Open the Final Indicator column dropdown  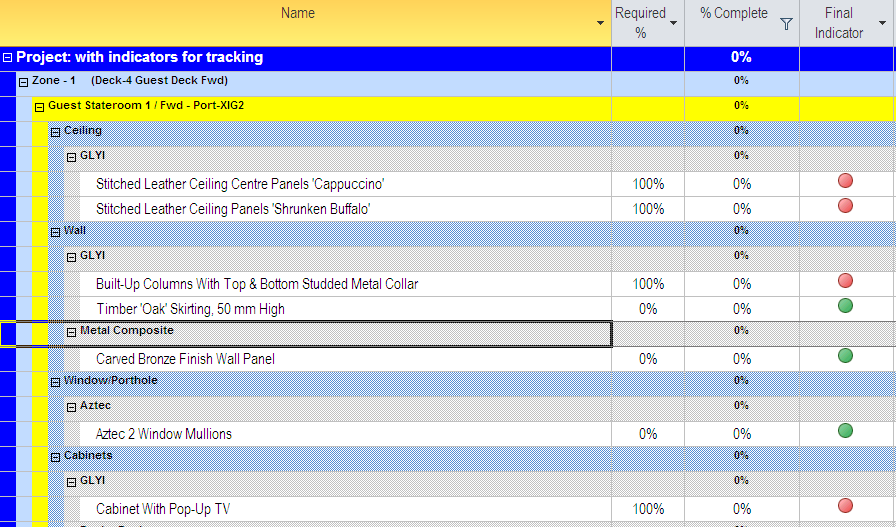[x=882, y=23]
